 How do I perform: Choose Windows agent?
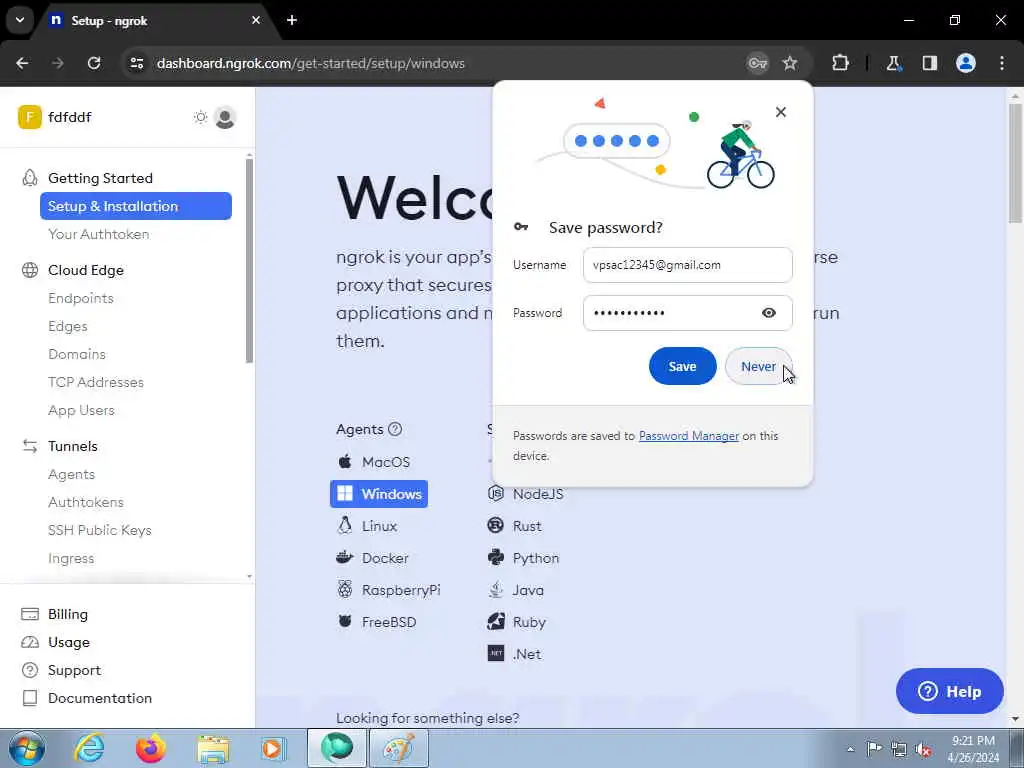379,494
